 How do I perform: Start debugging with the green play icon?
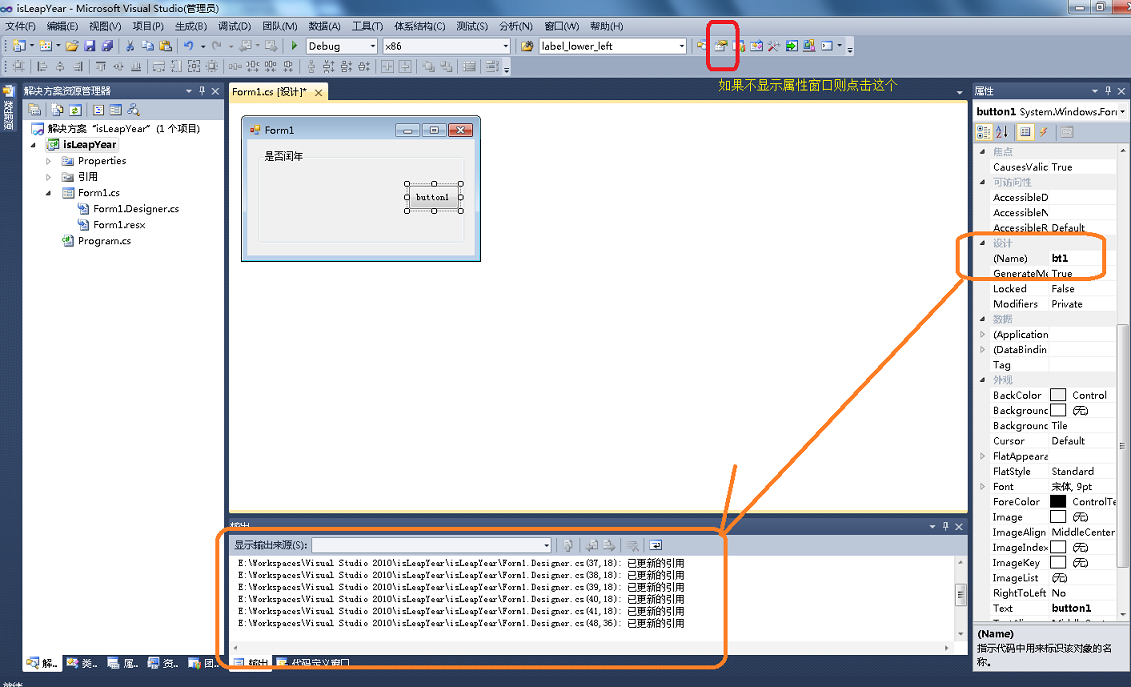pyautogui.click(x=294, y=45)
